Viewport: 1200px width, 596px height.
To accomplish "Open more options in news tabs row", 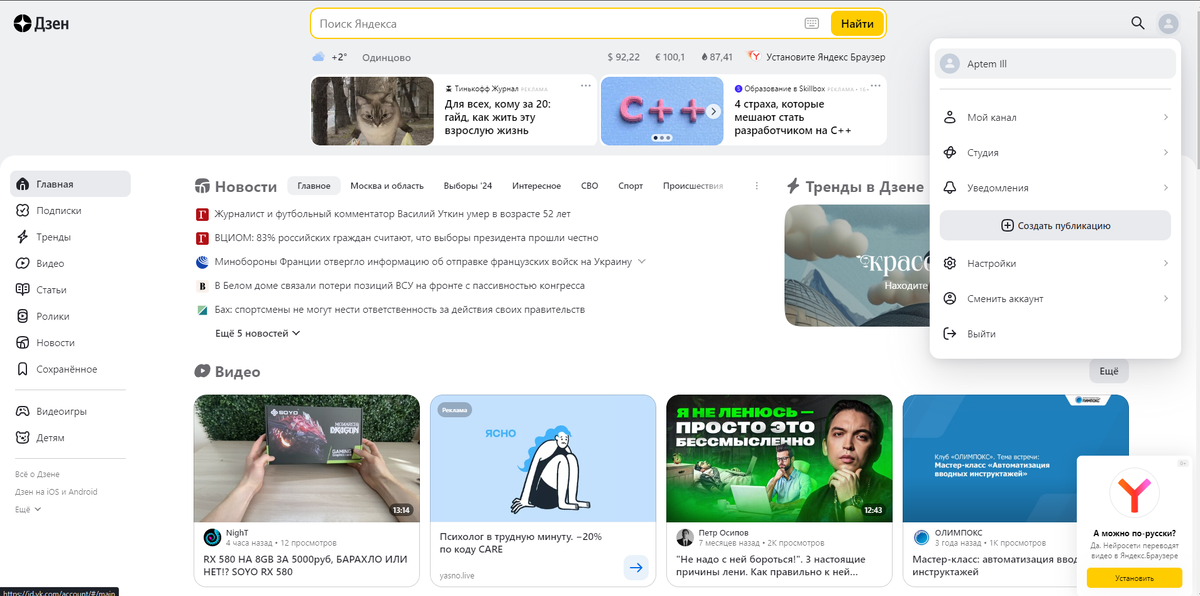I will (x=756, y=186).
